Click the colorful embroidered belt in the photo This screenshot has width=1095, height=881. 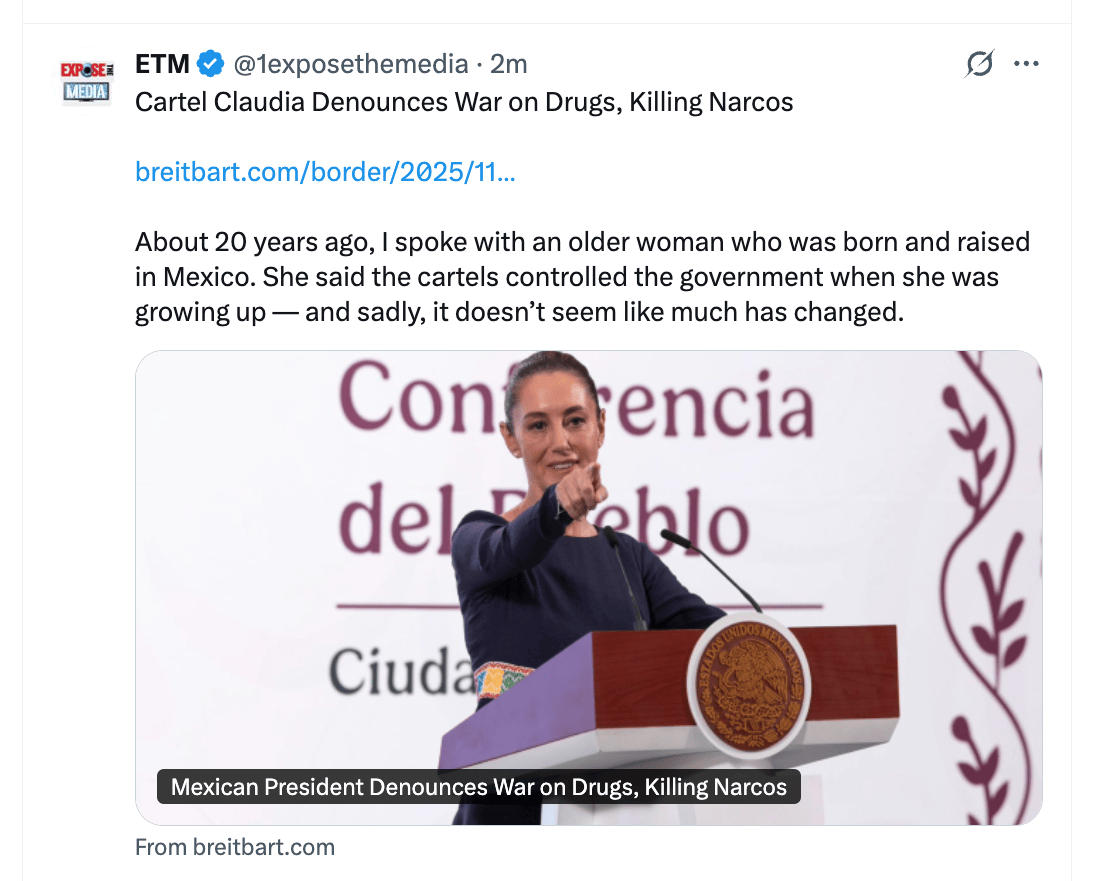pos(505,680)
